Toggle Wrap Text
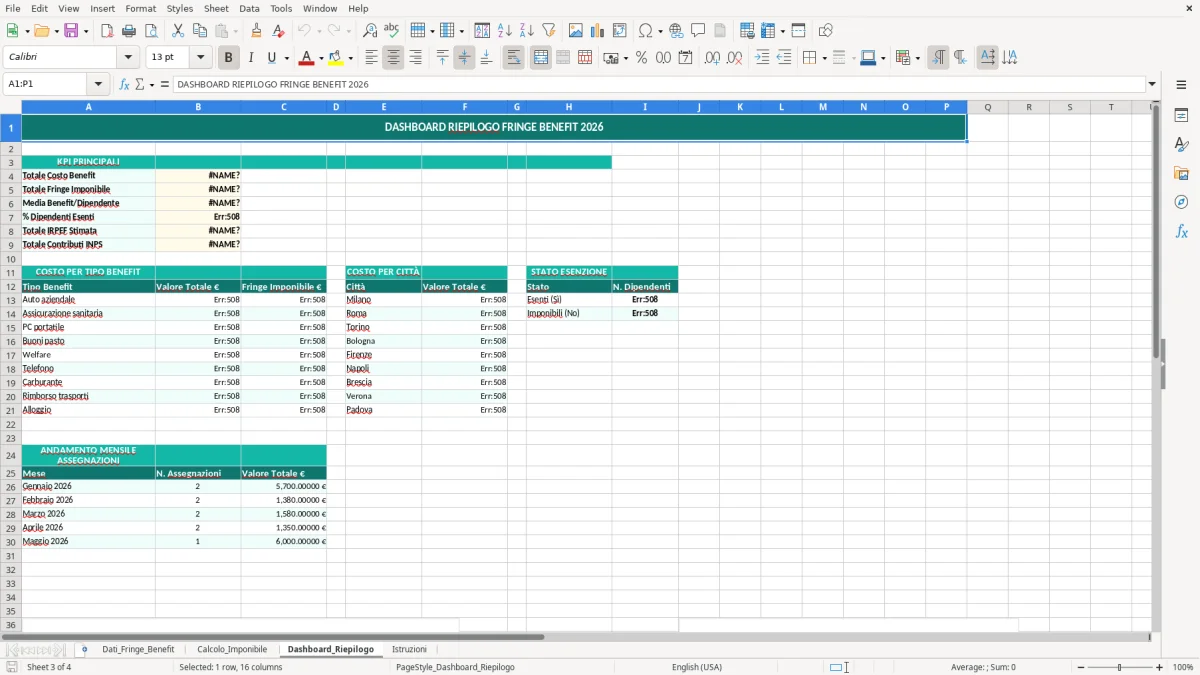Viewport: 1200px width, 675px height. coord(514,58)
